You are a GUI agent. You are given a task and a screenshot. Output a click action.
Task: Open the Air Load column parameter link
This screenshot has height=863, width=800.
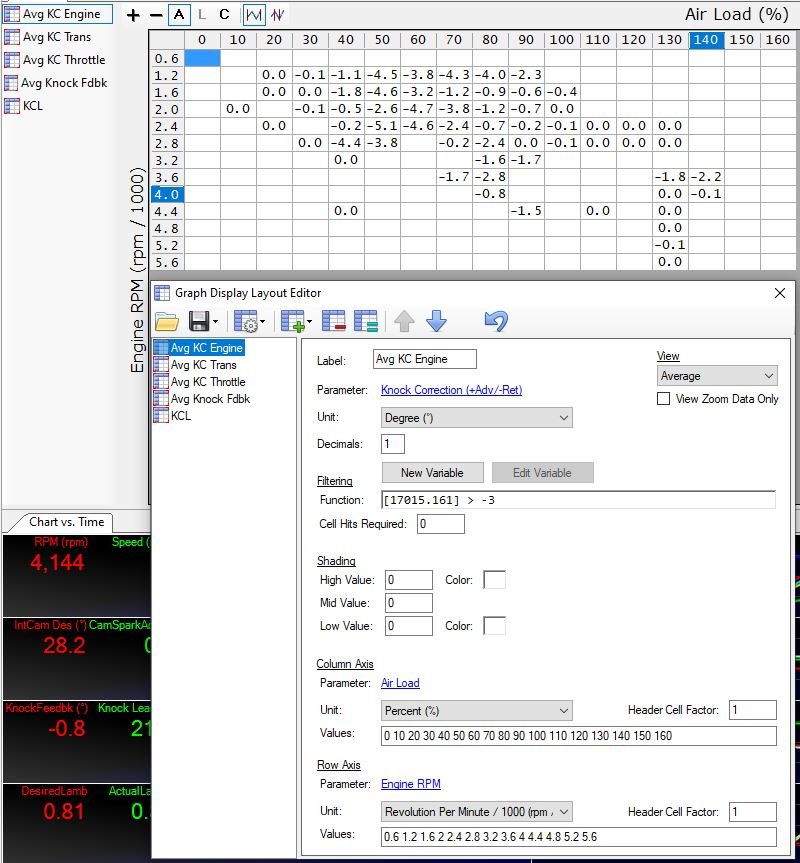tap(400, 683)
